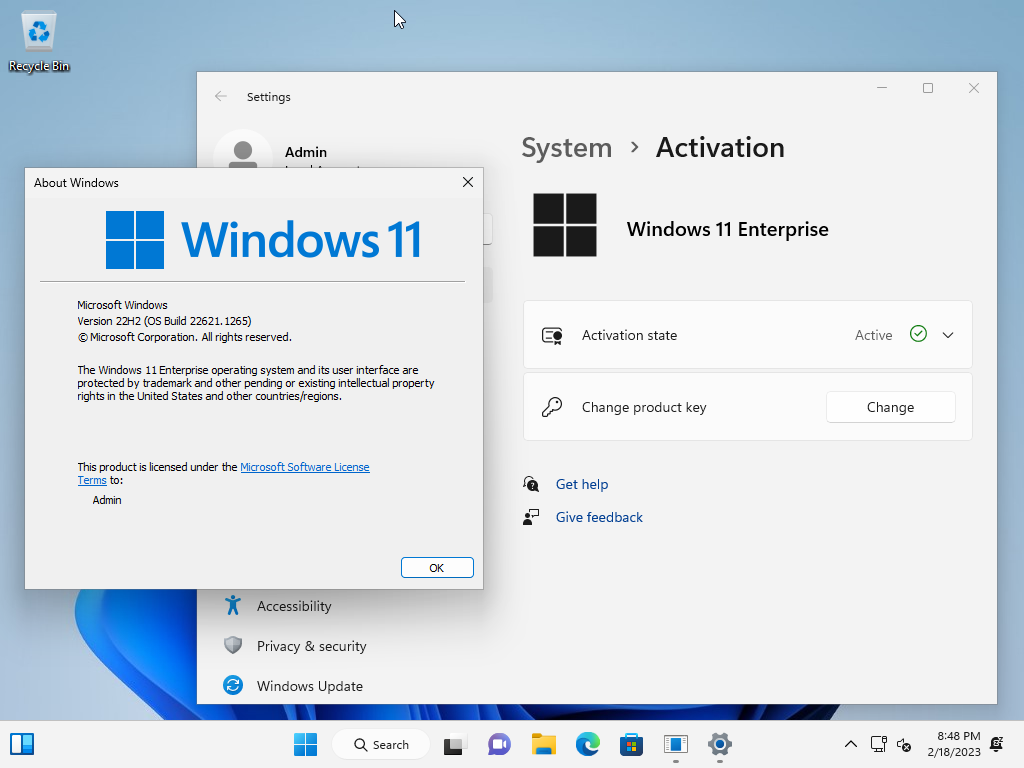
Task: Open the Give feedback link
Action: 599,517
